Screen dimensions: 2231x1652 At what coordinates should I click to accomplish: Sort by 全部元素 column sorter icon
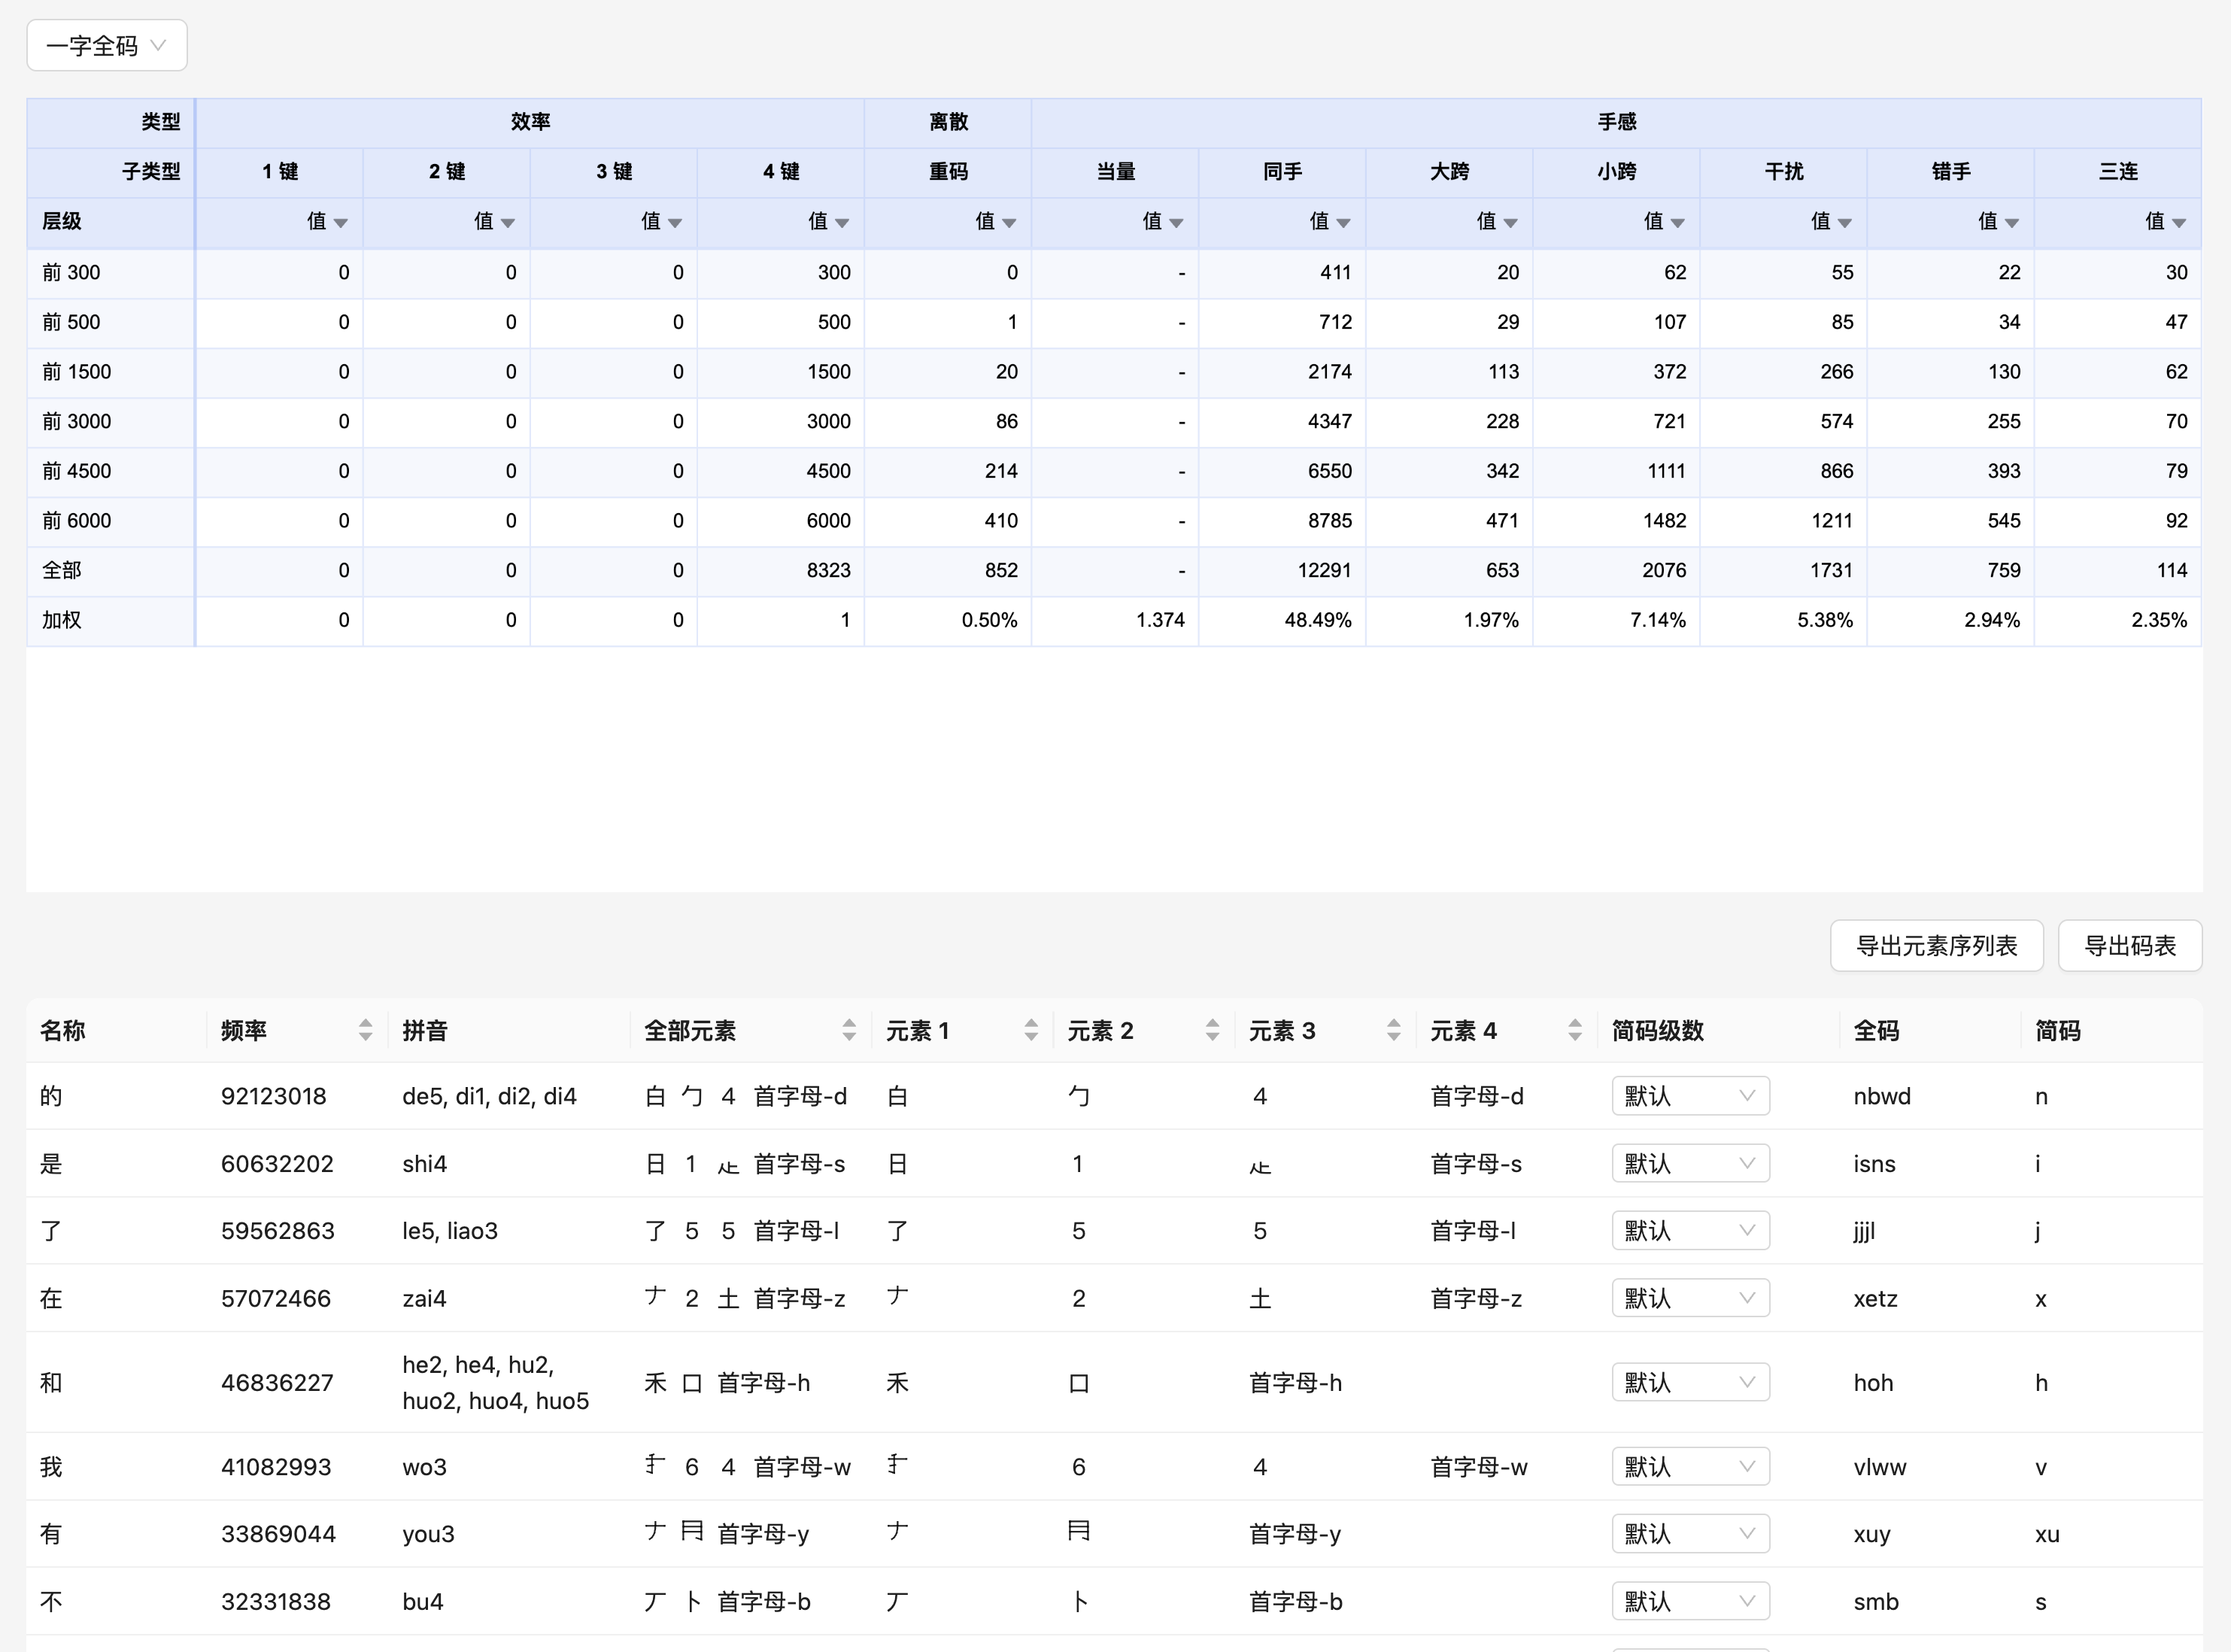pos(849,1030)
